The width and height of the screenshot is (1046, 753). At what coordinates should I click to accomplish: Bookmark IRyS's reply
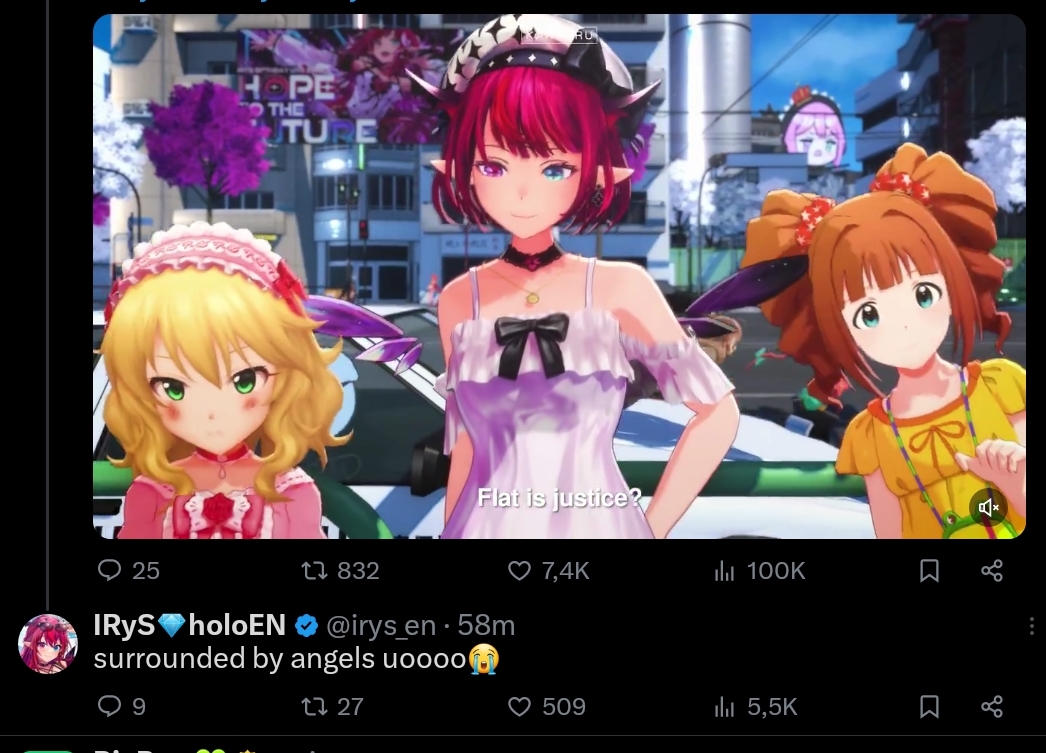click(929, 706)
